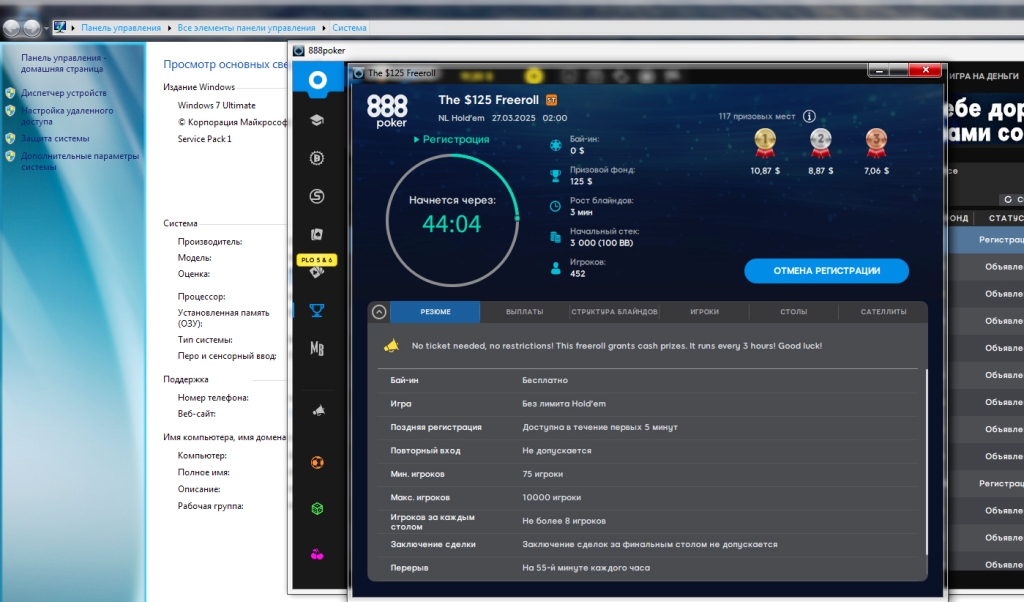Open the graduation cap icon in the 888poker sidebar
Image resolution: width=1024 pixels, height=602 pixels.
317,120
